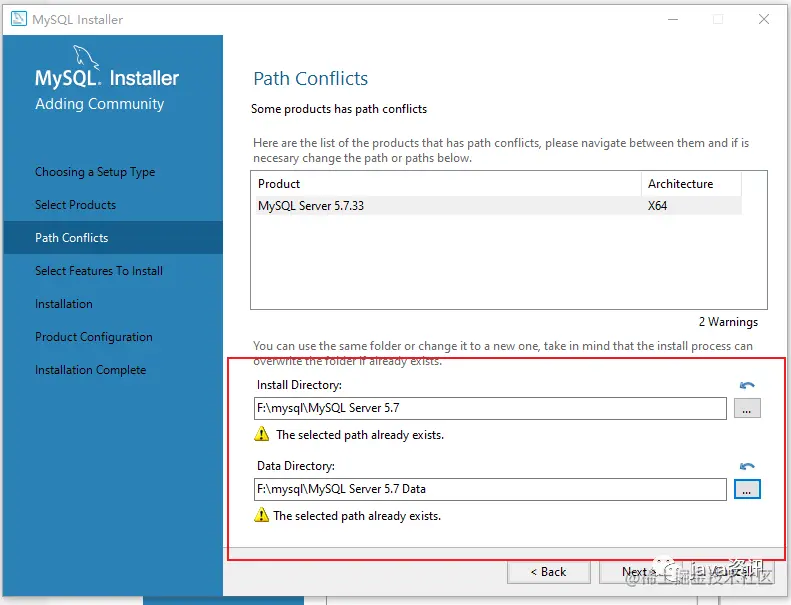Open the Installation Complete step
The height and width of the screenshot is (605, 791).
(x=90, y=370)
